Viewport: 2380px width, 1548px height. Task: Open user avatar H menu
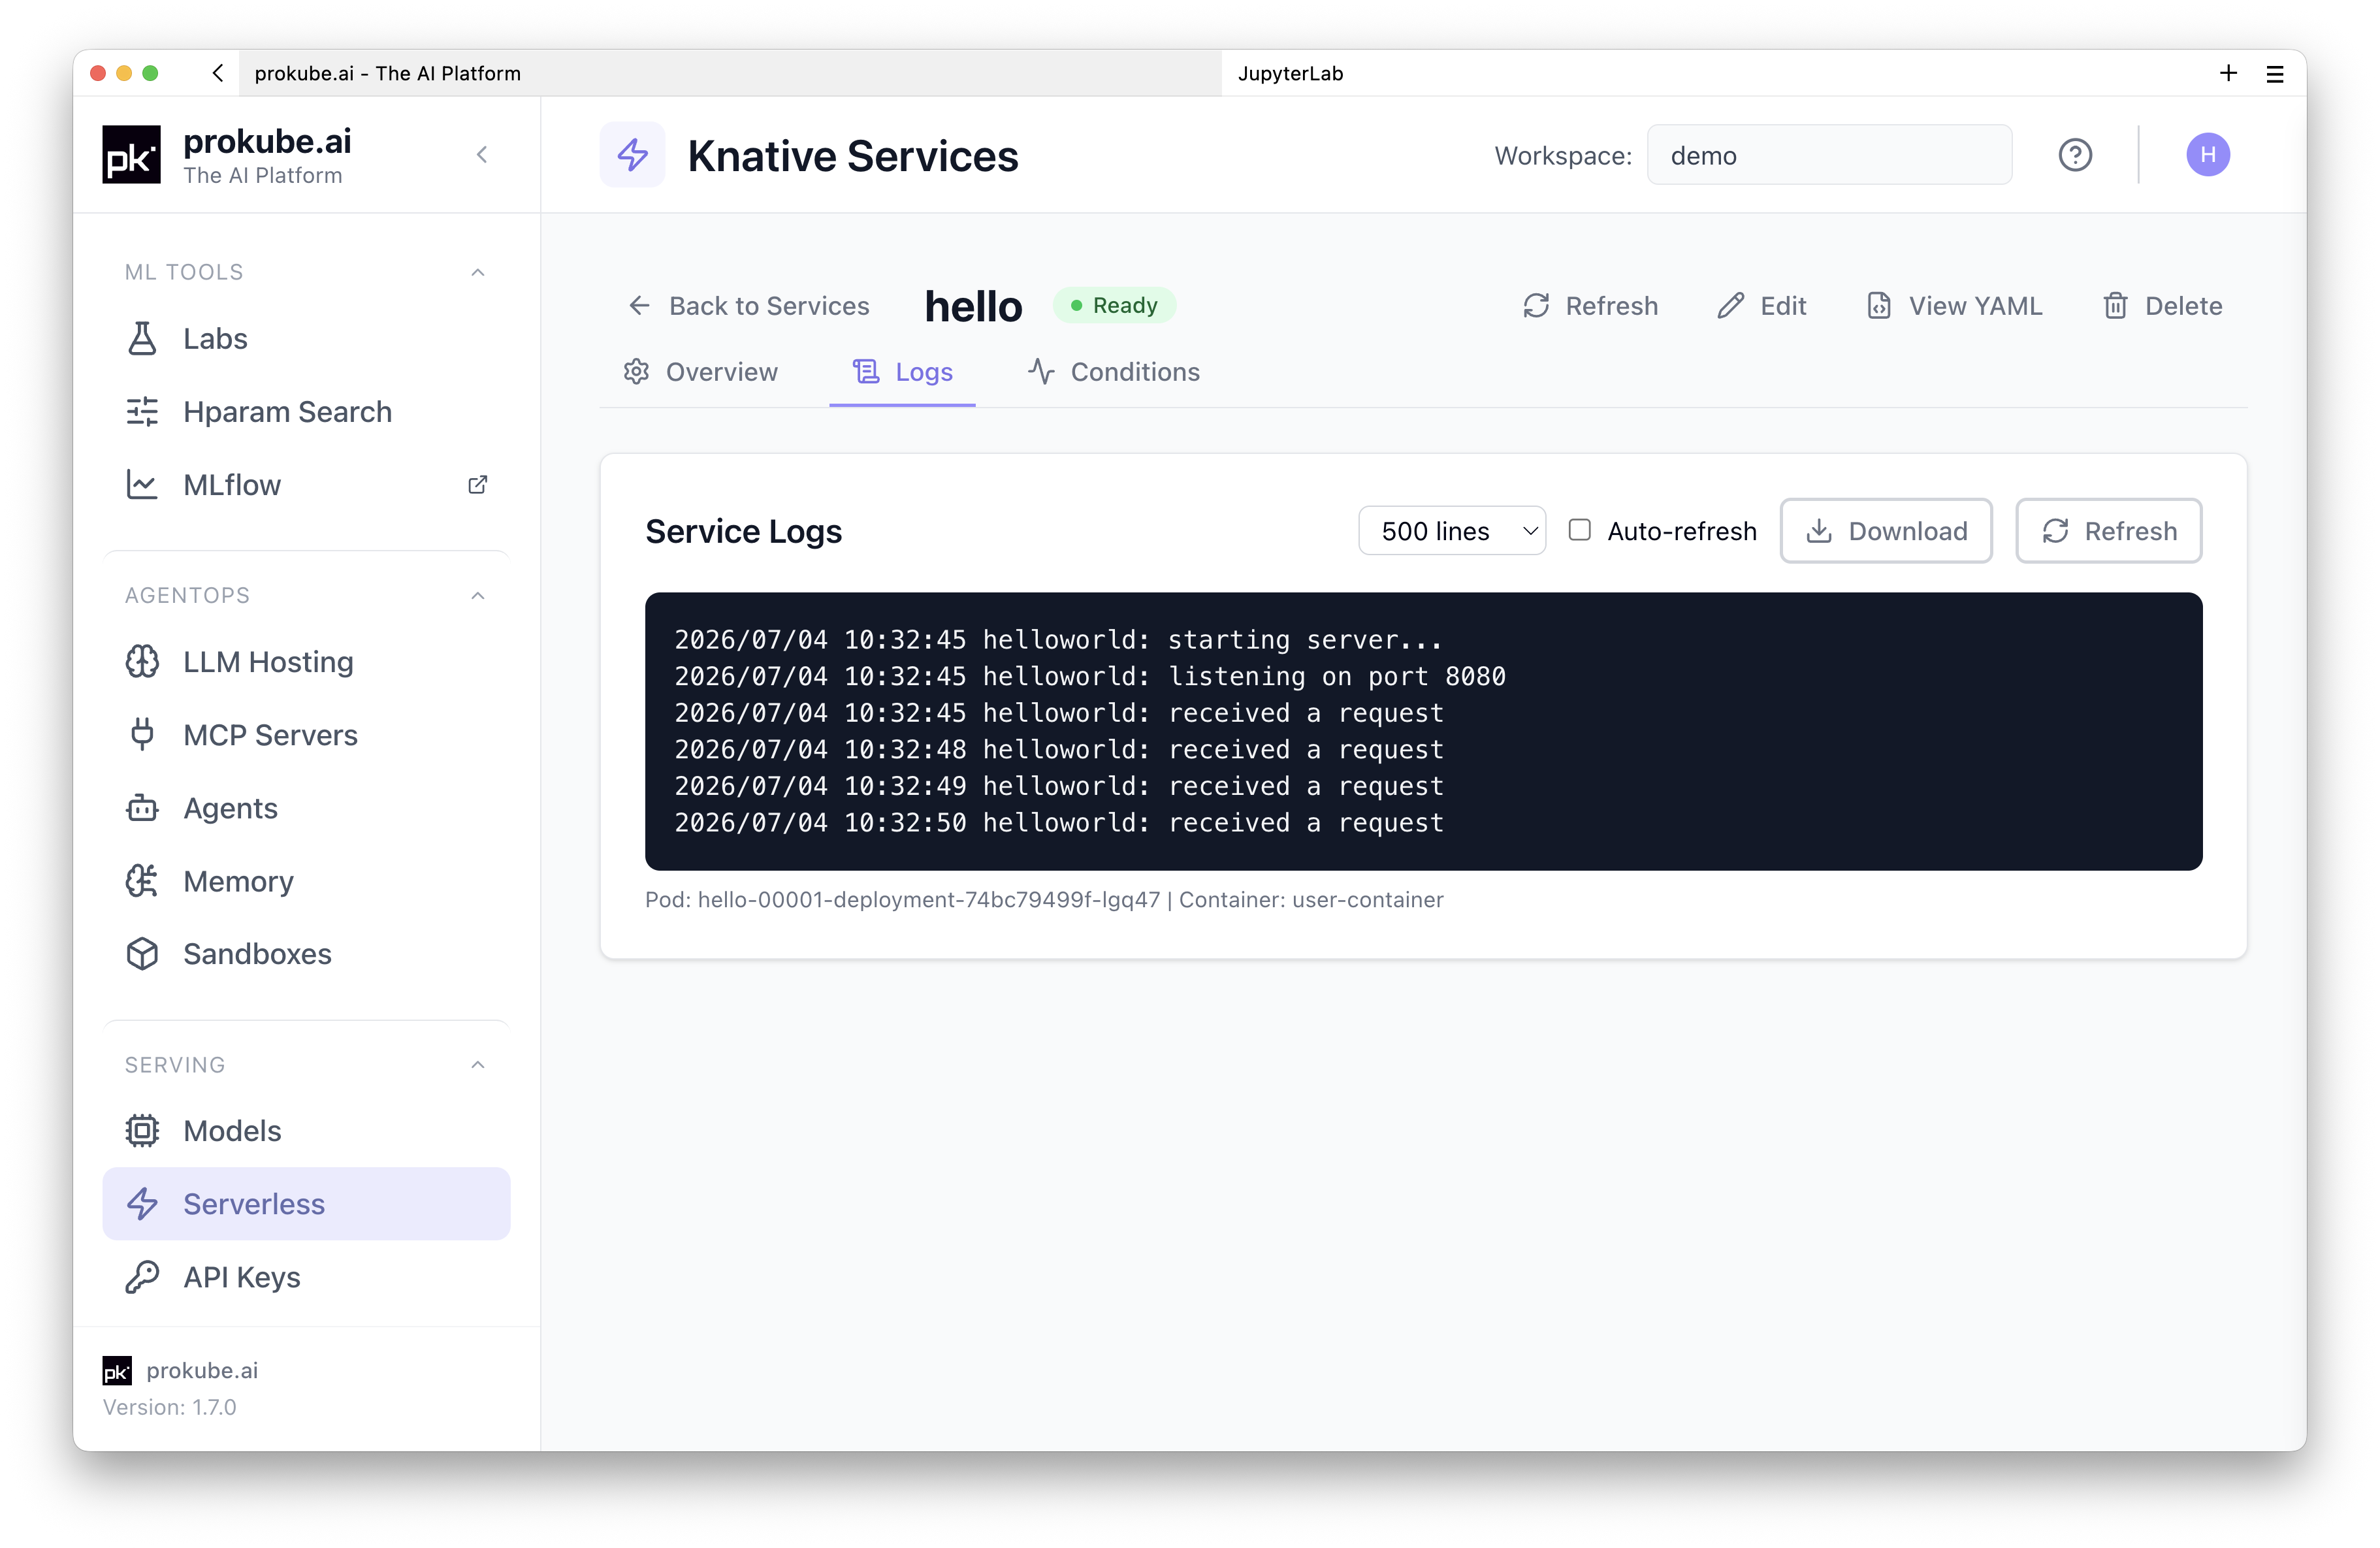tap(2208, 155)
